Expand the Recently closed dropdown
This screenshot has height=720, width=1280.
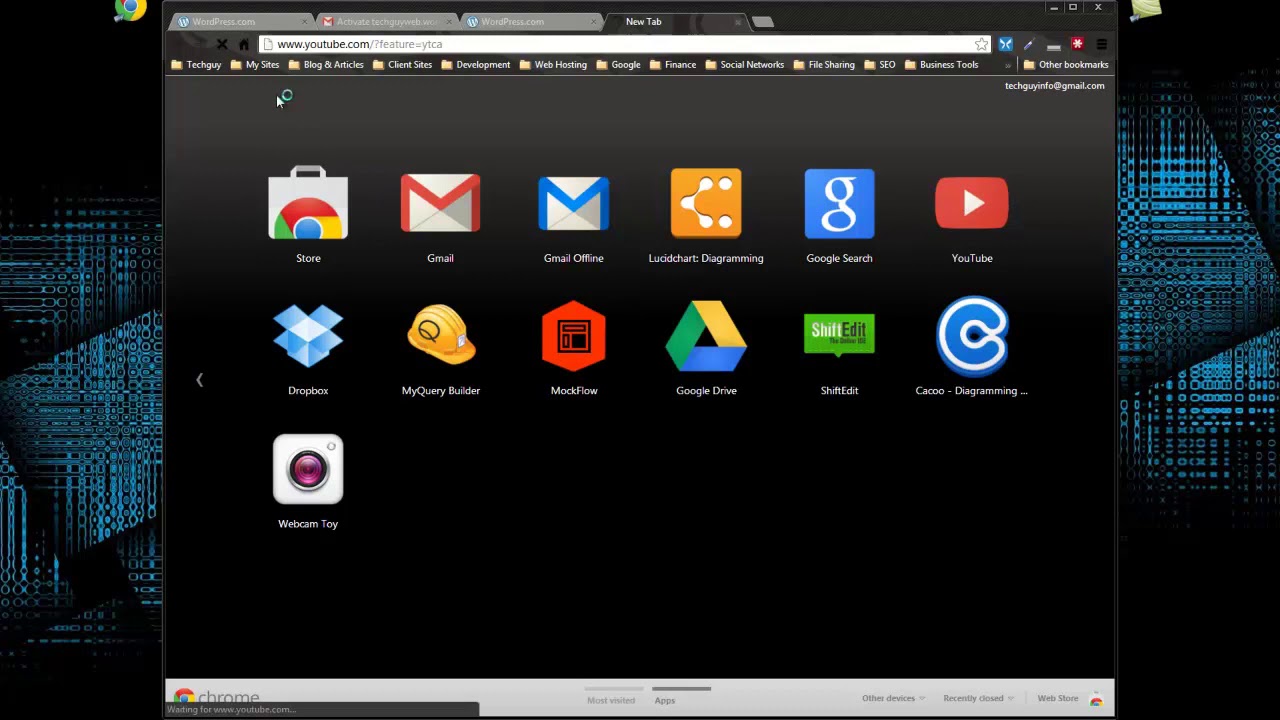pos(978,698)
